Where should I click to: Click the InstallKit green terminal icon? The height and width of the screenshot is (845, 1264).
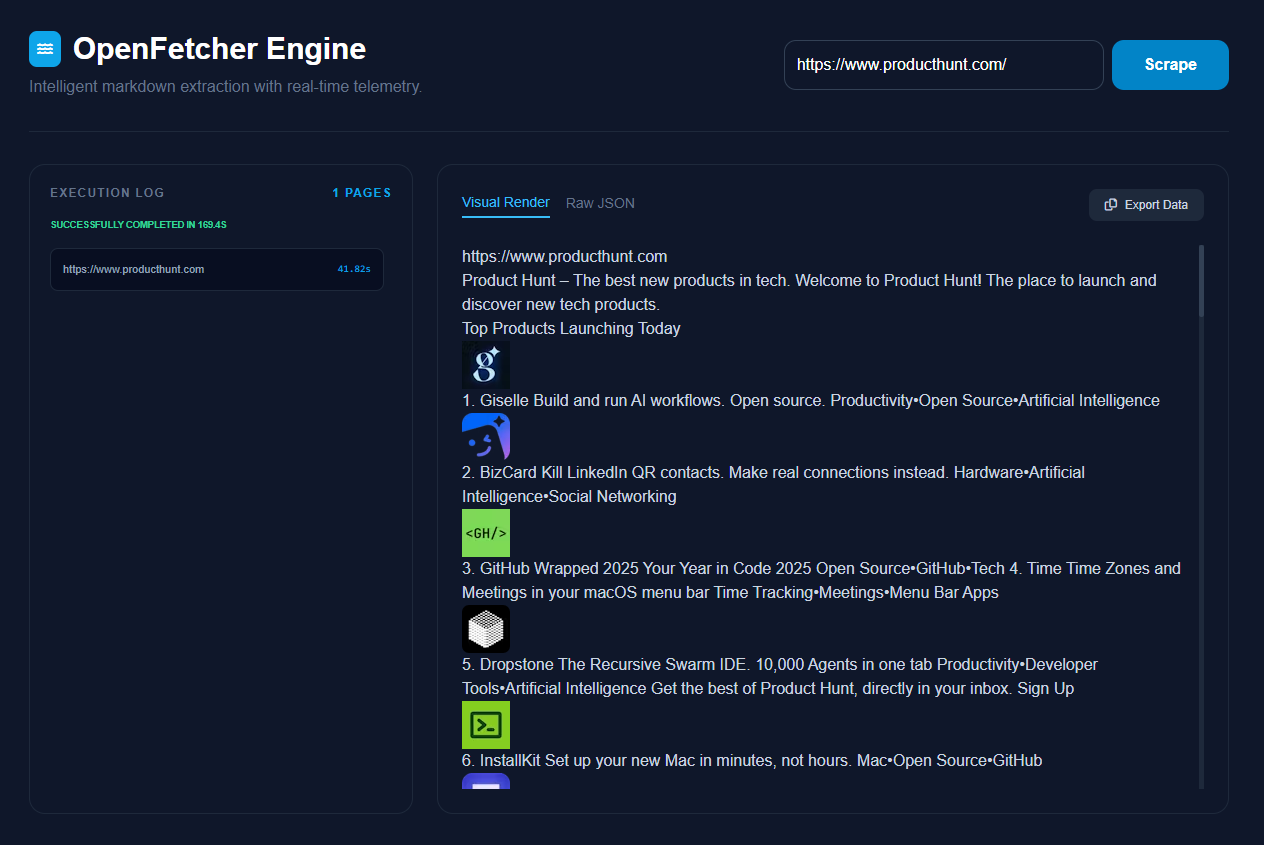[x=486, y=725]
